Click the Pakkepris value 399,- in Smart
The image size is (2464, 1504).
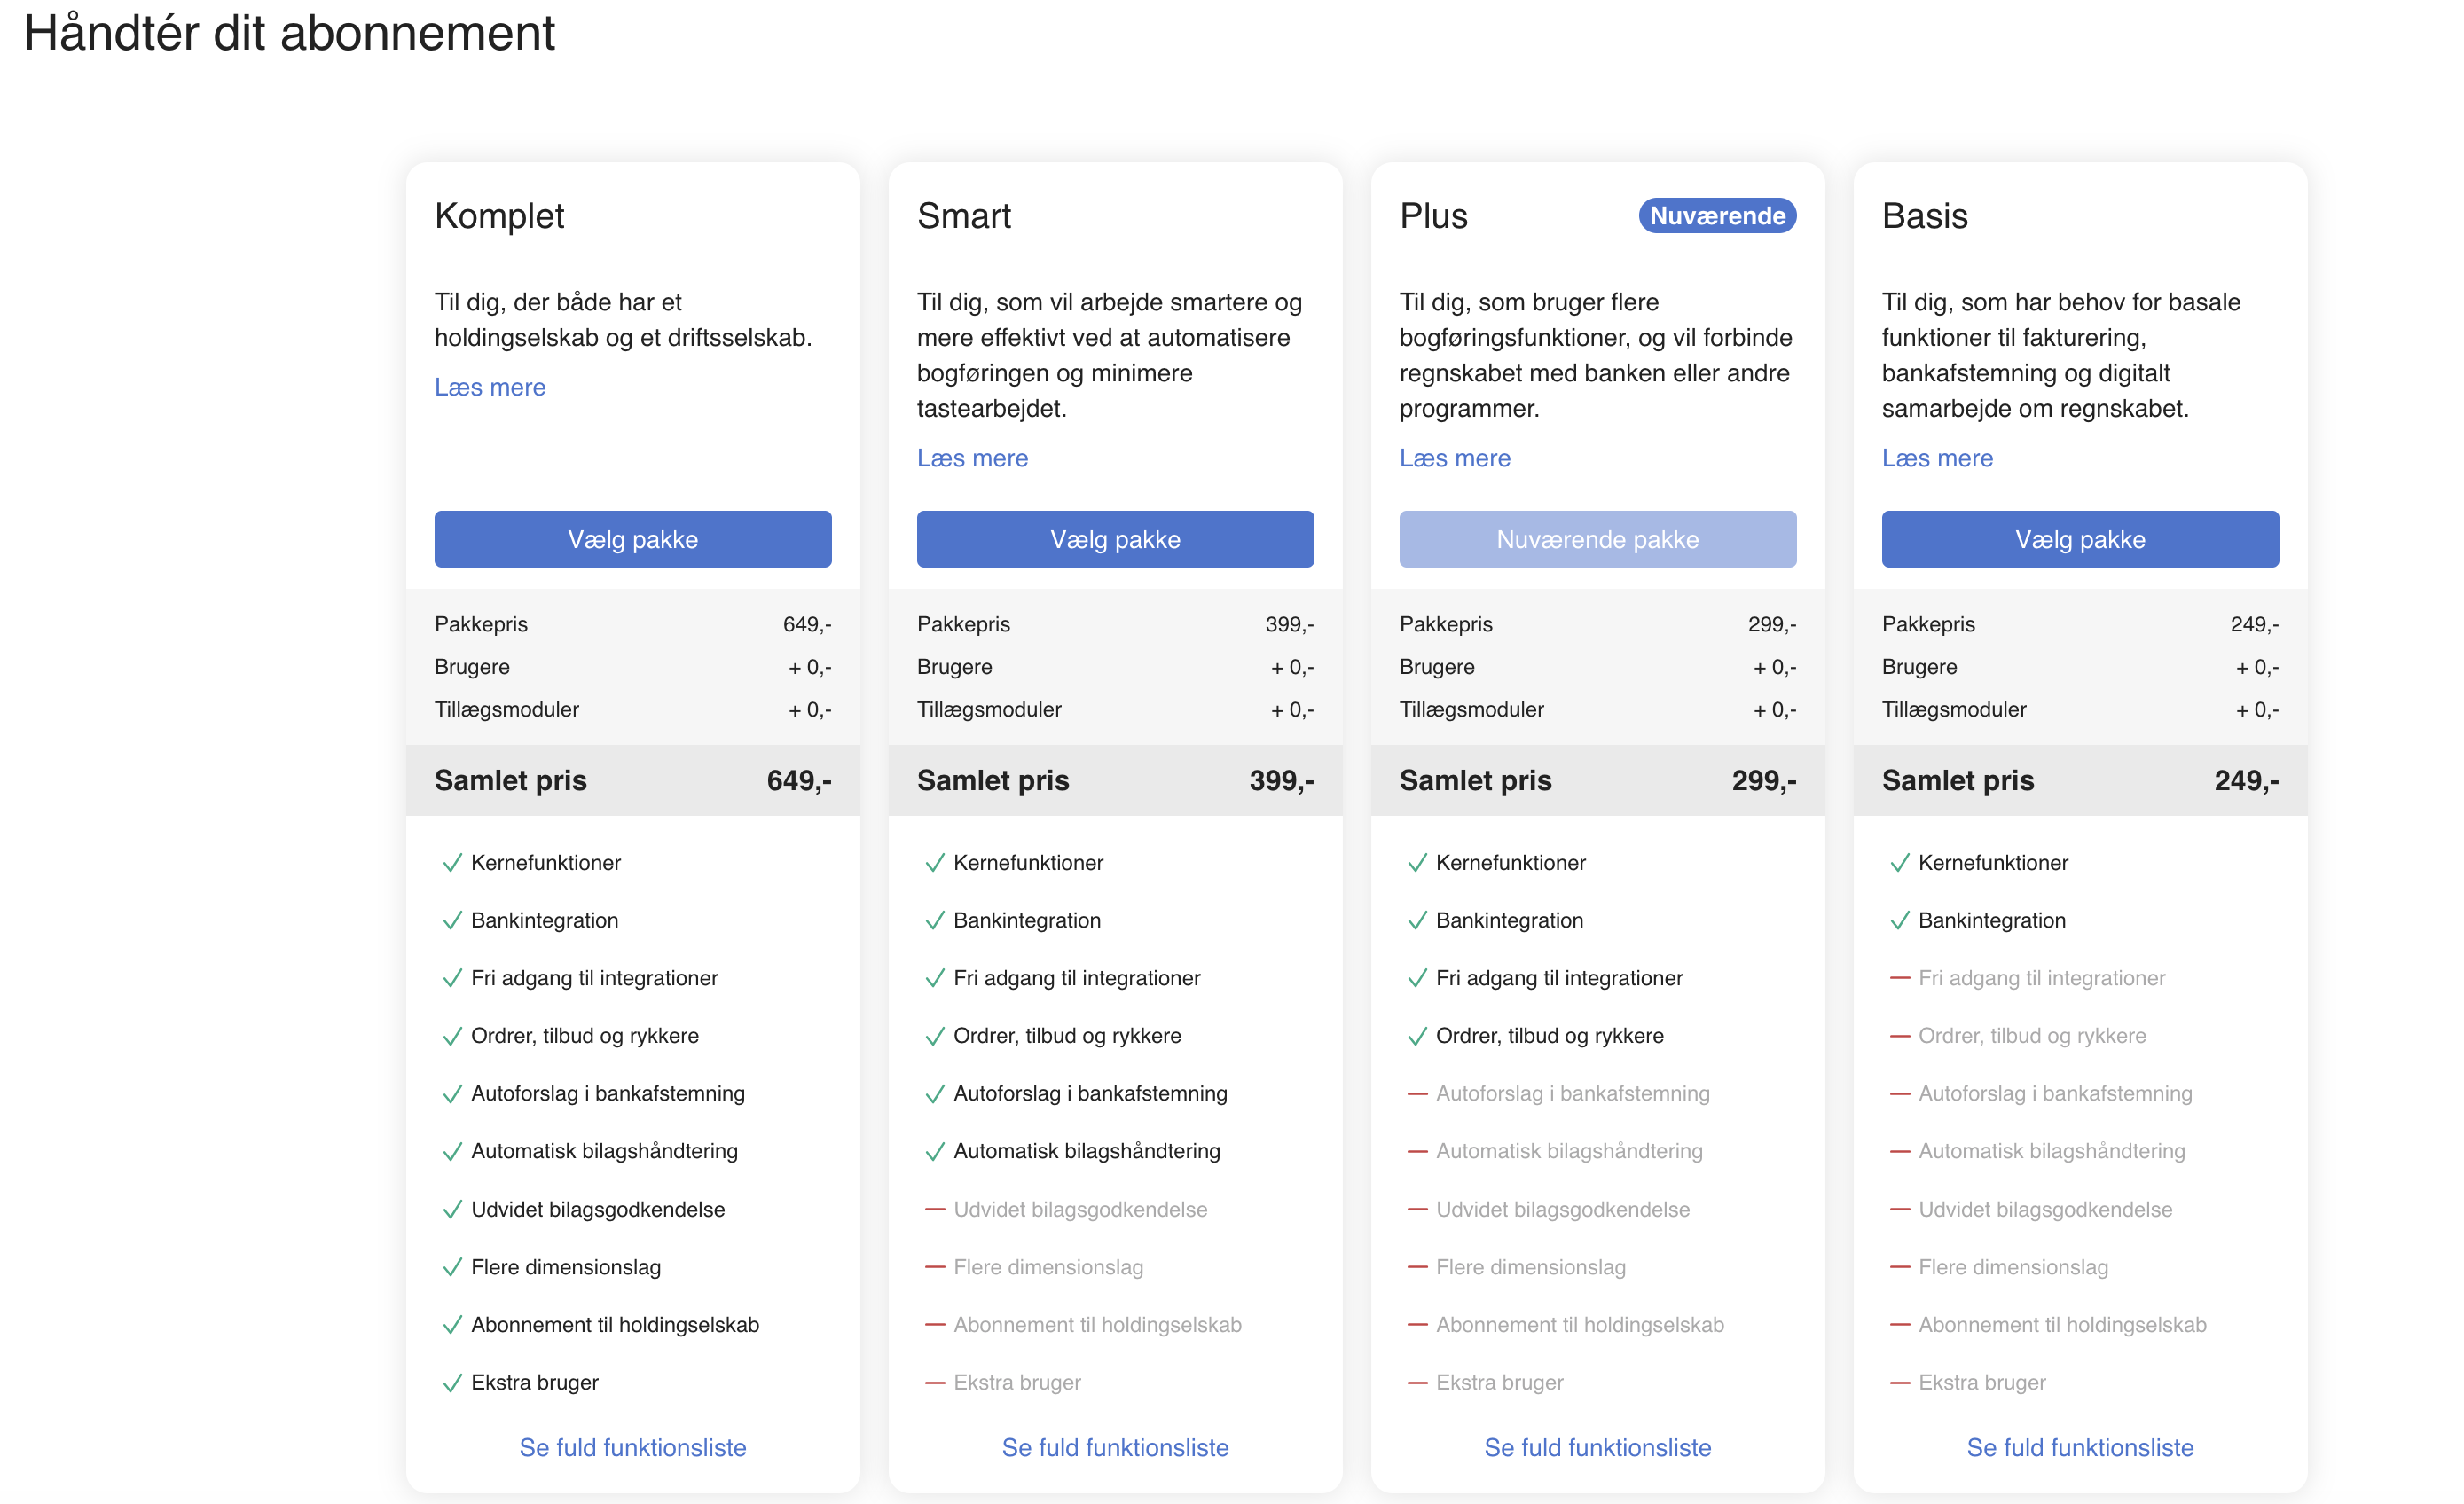[x=1289, y=624]
